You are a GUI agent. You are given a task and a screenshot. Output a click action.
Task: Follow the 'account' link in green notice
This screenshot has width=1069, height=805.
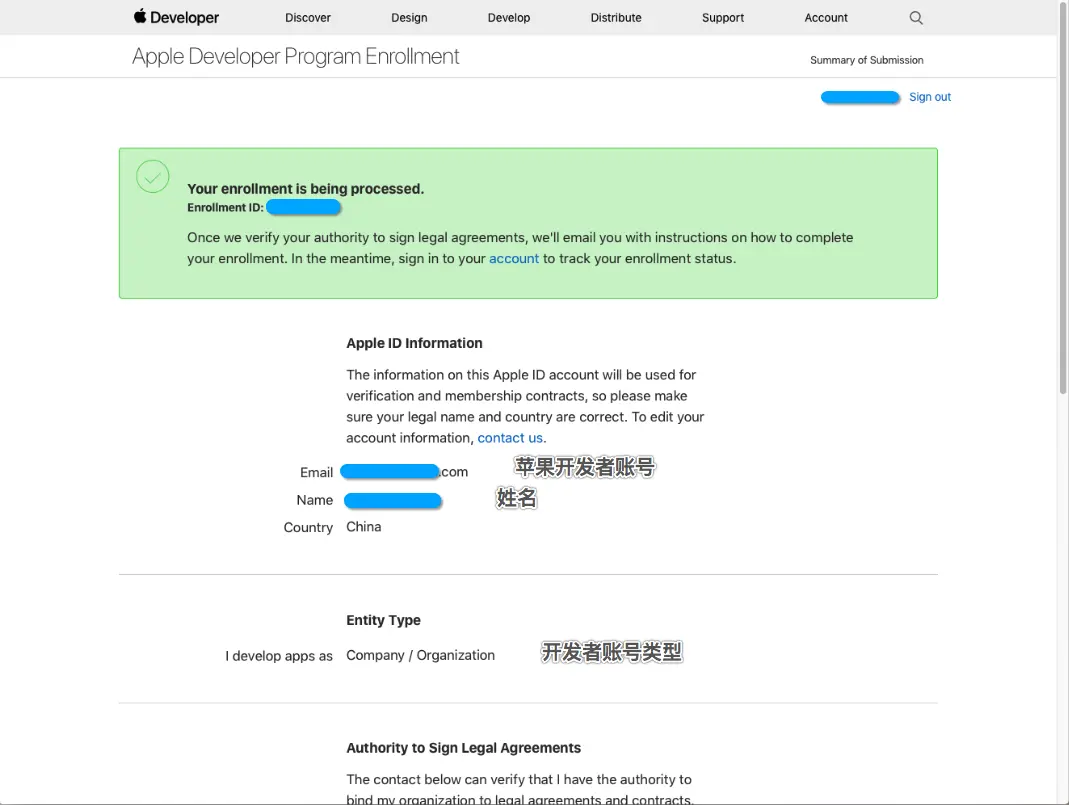(513, 258)
